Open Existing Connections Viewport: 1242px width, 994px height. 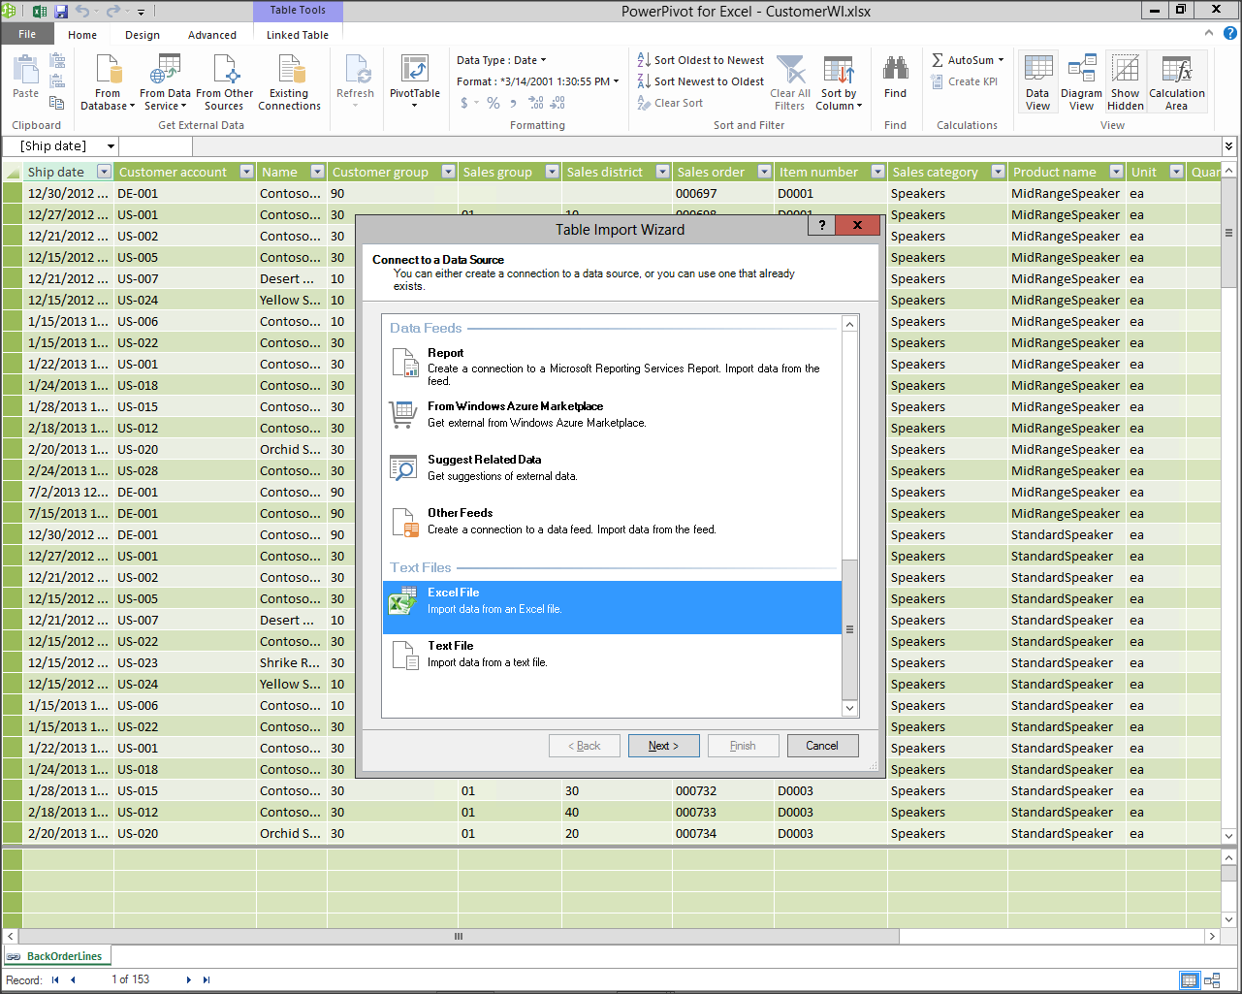(289, 82)
